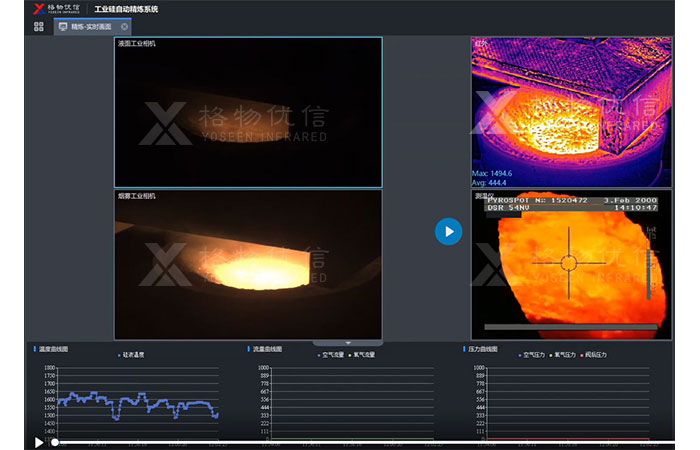This screenshot has height=450, width=700.
Task: Click the 1800 axis label on temperature chart
Action: [x=50, y=368]
